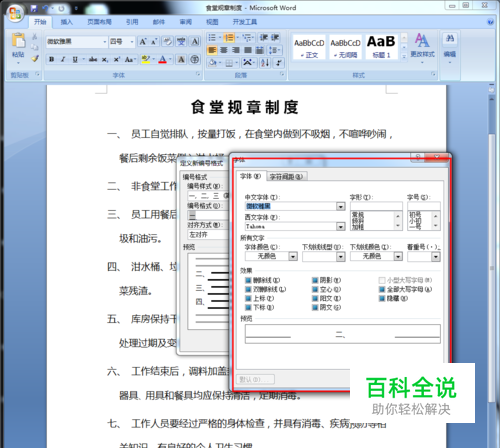Toggle Underline formatting in ribbon
The height and width of the screenshot is (448, 500).
(x=75, y=59)
